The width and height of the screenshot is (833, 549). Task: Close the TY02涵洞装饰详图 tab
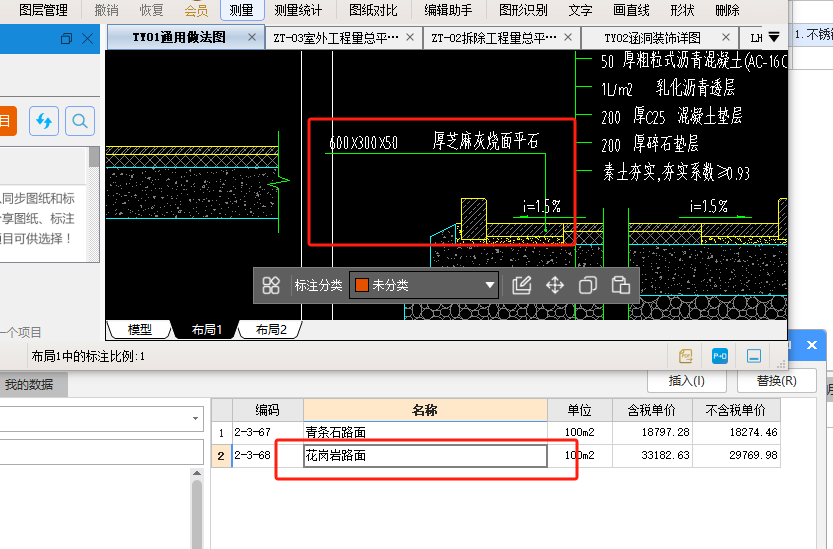(726, 37)
